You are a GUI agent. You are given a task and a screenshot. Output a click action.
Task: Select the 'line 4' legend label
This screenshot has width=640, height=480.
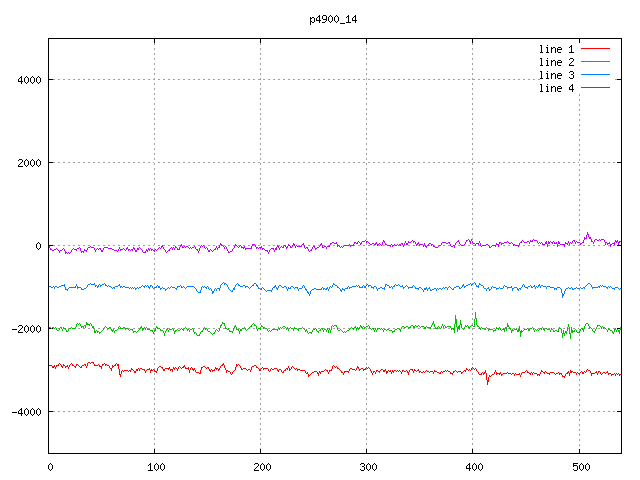[556, 88]
